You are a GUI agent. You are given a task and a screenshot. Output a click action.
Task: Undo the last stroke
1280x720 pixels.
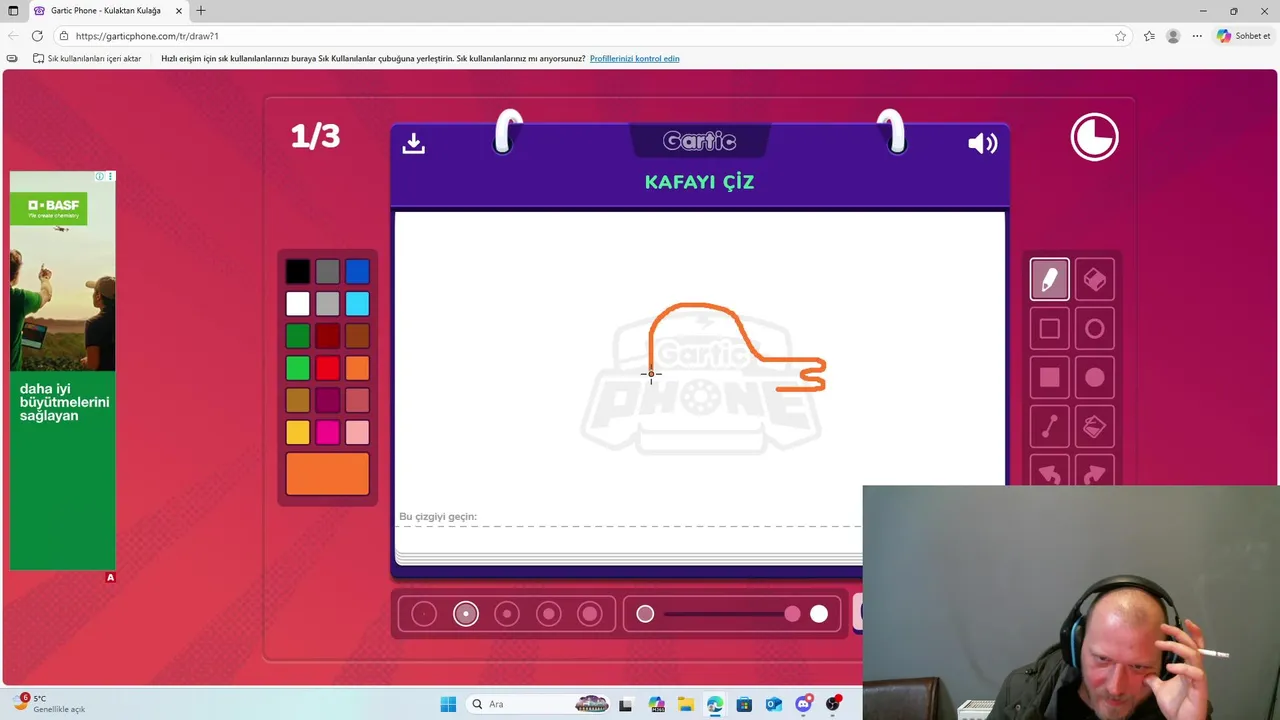tap(1049, 472)
